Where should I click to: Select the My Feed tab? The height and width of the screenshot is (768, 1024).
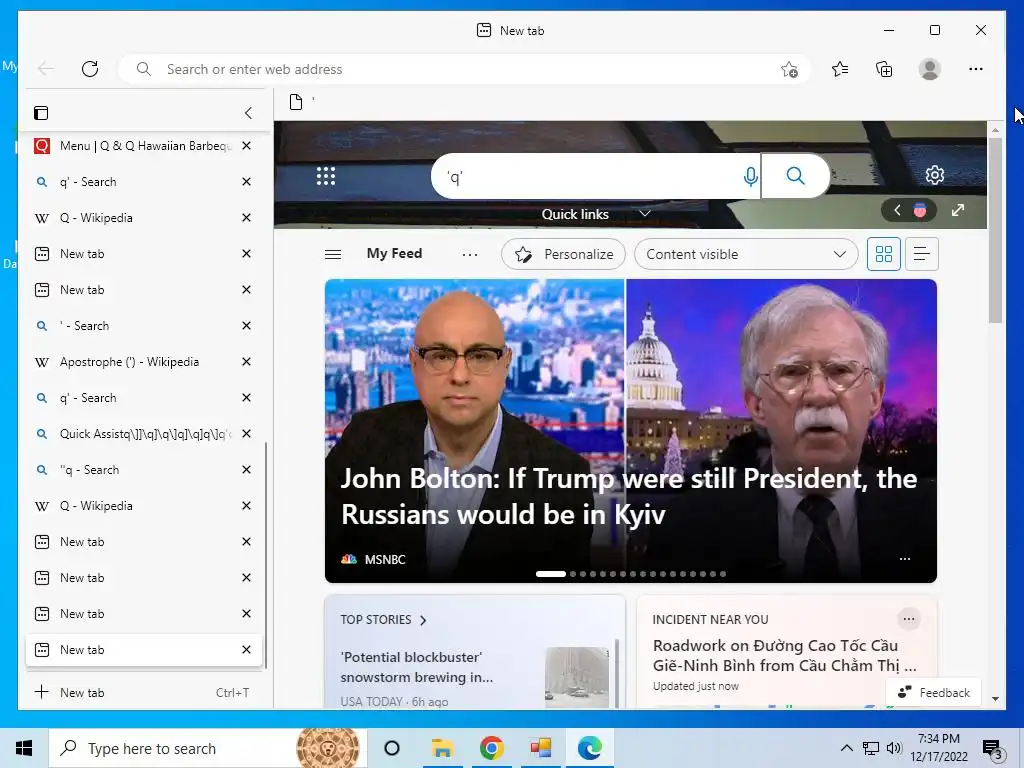394,253
